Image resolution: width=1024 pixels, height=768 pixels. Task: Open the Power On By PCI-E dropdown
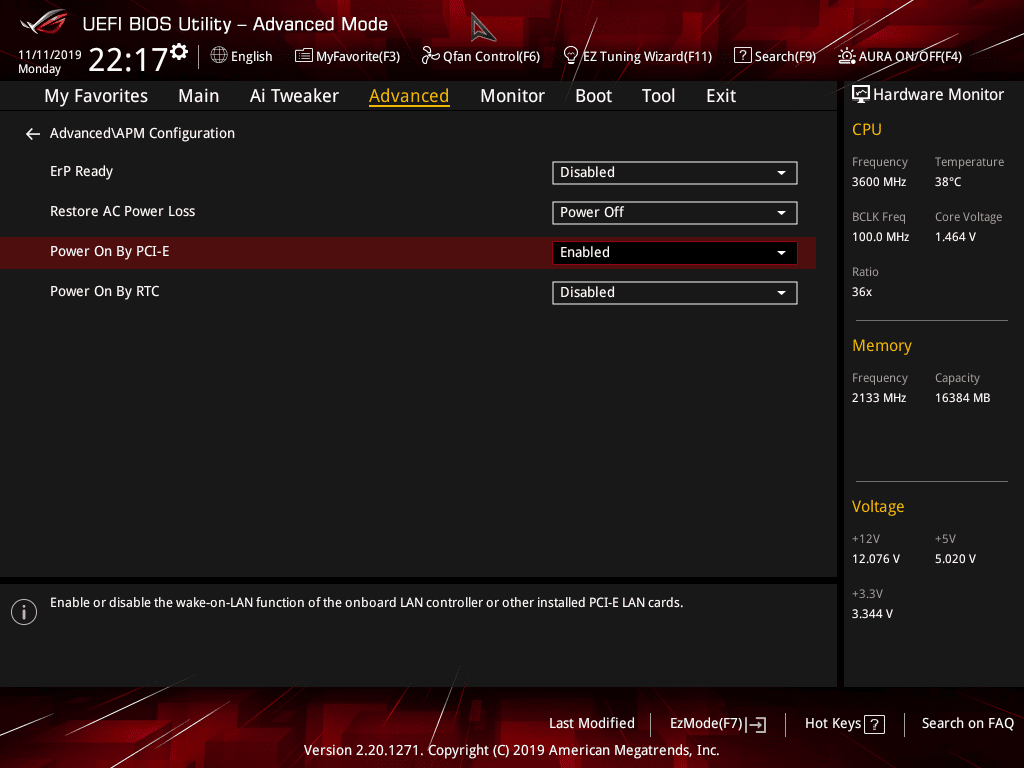tap(675, 253)
